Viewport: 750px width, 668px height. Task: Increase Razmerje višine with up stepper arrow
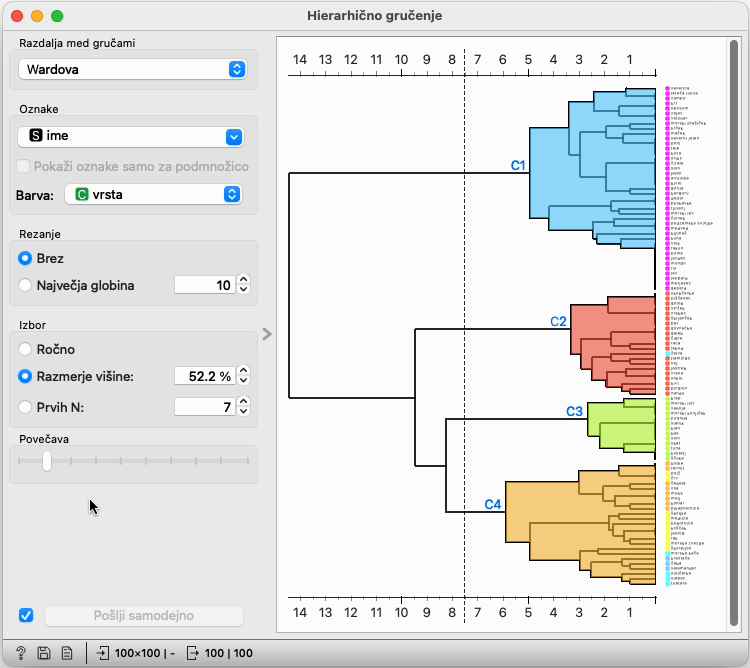coord(243,371)
